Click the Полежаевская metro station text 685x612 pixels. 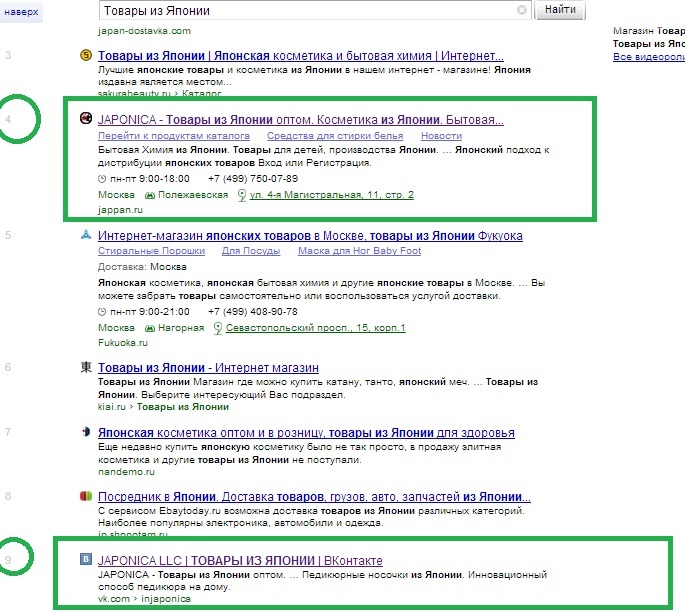coord(193,195)
